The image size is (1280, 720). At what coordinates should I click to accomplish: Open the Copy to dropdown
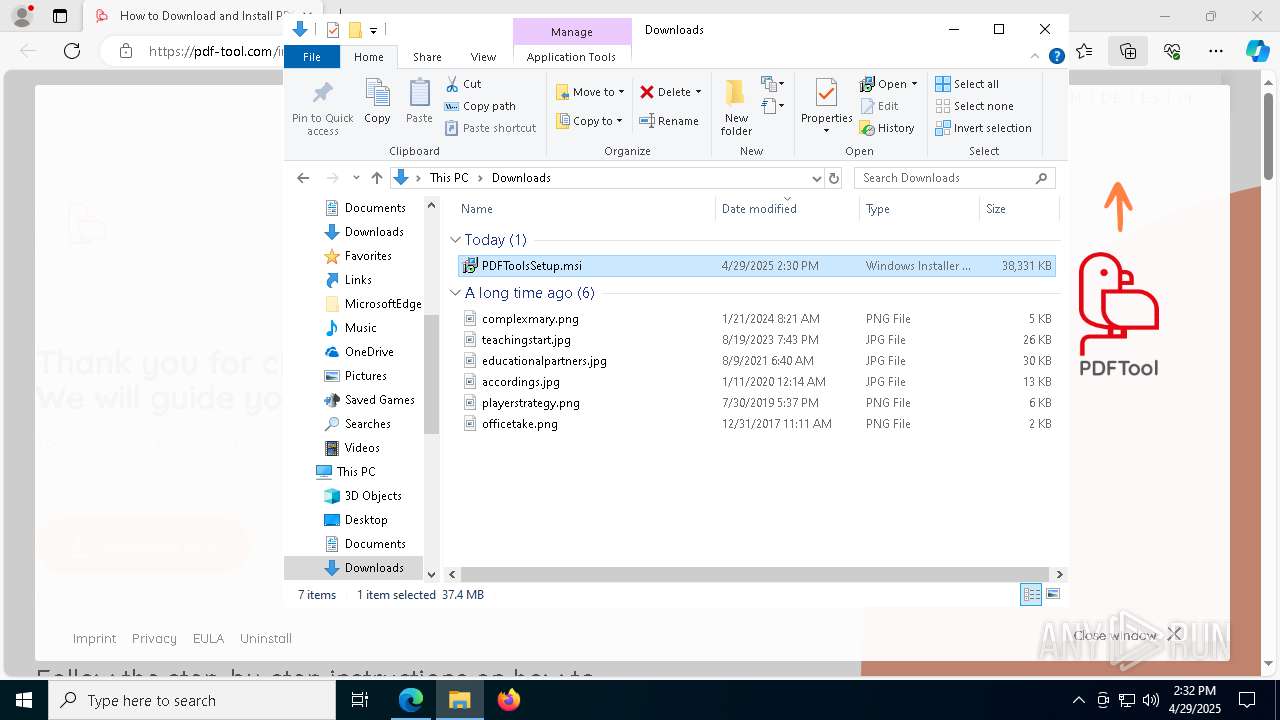pos(589,121)
